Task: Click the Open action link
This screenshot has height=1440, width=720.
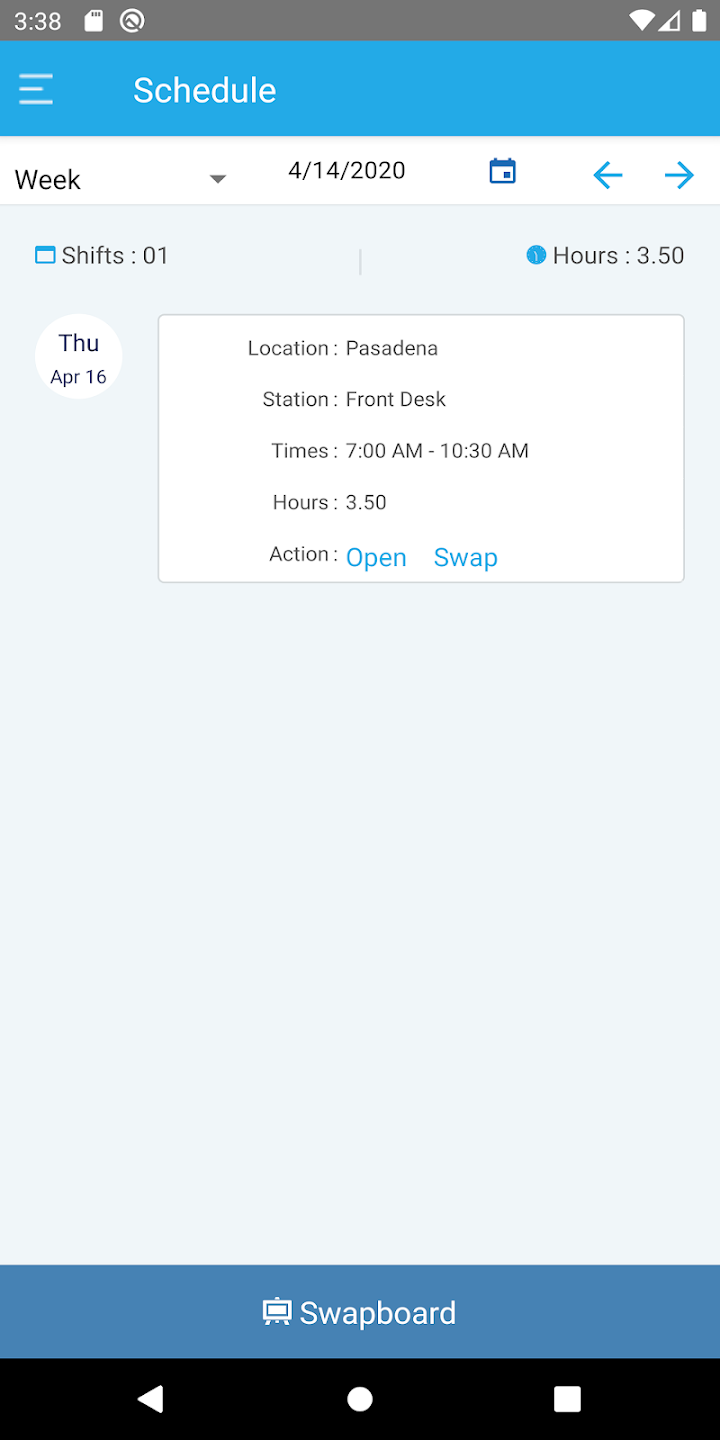Action: click(376, 557)
